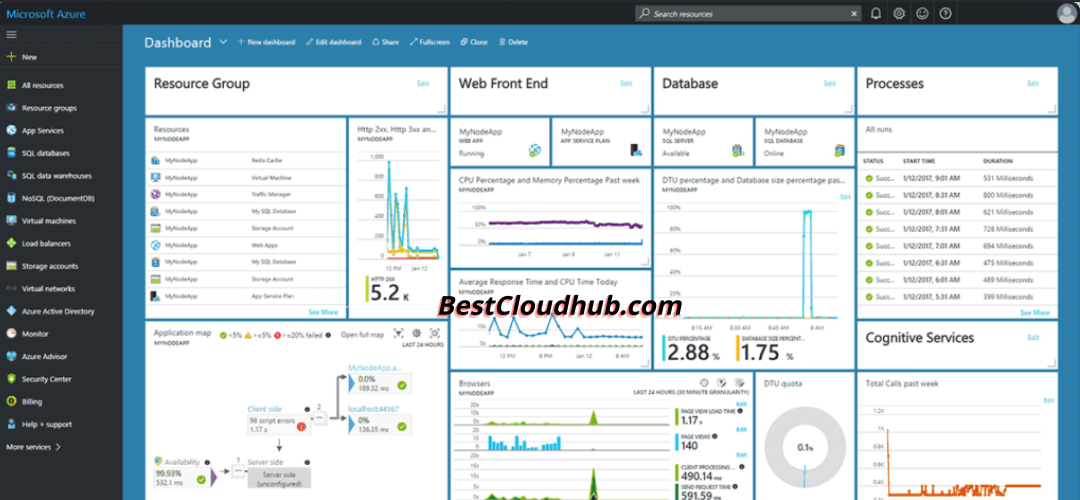Open the notifications bell
Image resolution: width=1080 pixels, height=500 pixels.
(x=875, y=13)
